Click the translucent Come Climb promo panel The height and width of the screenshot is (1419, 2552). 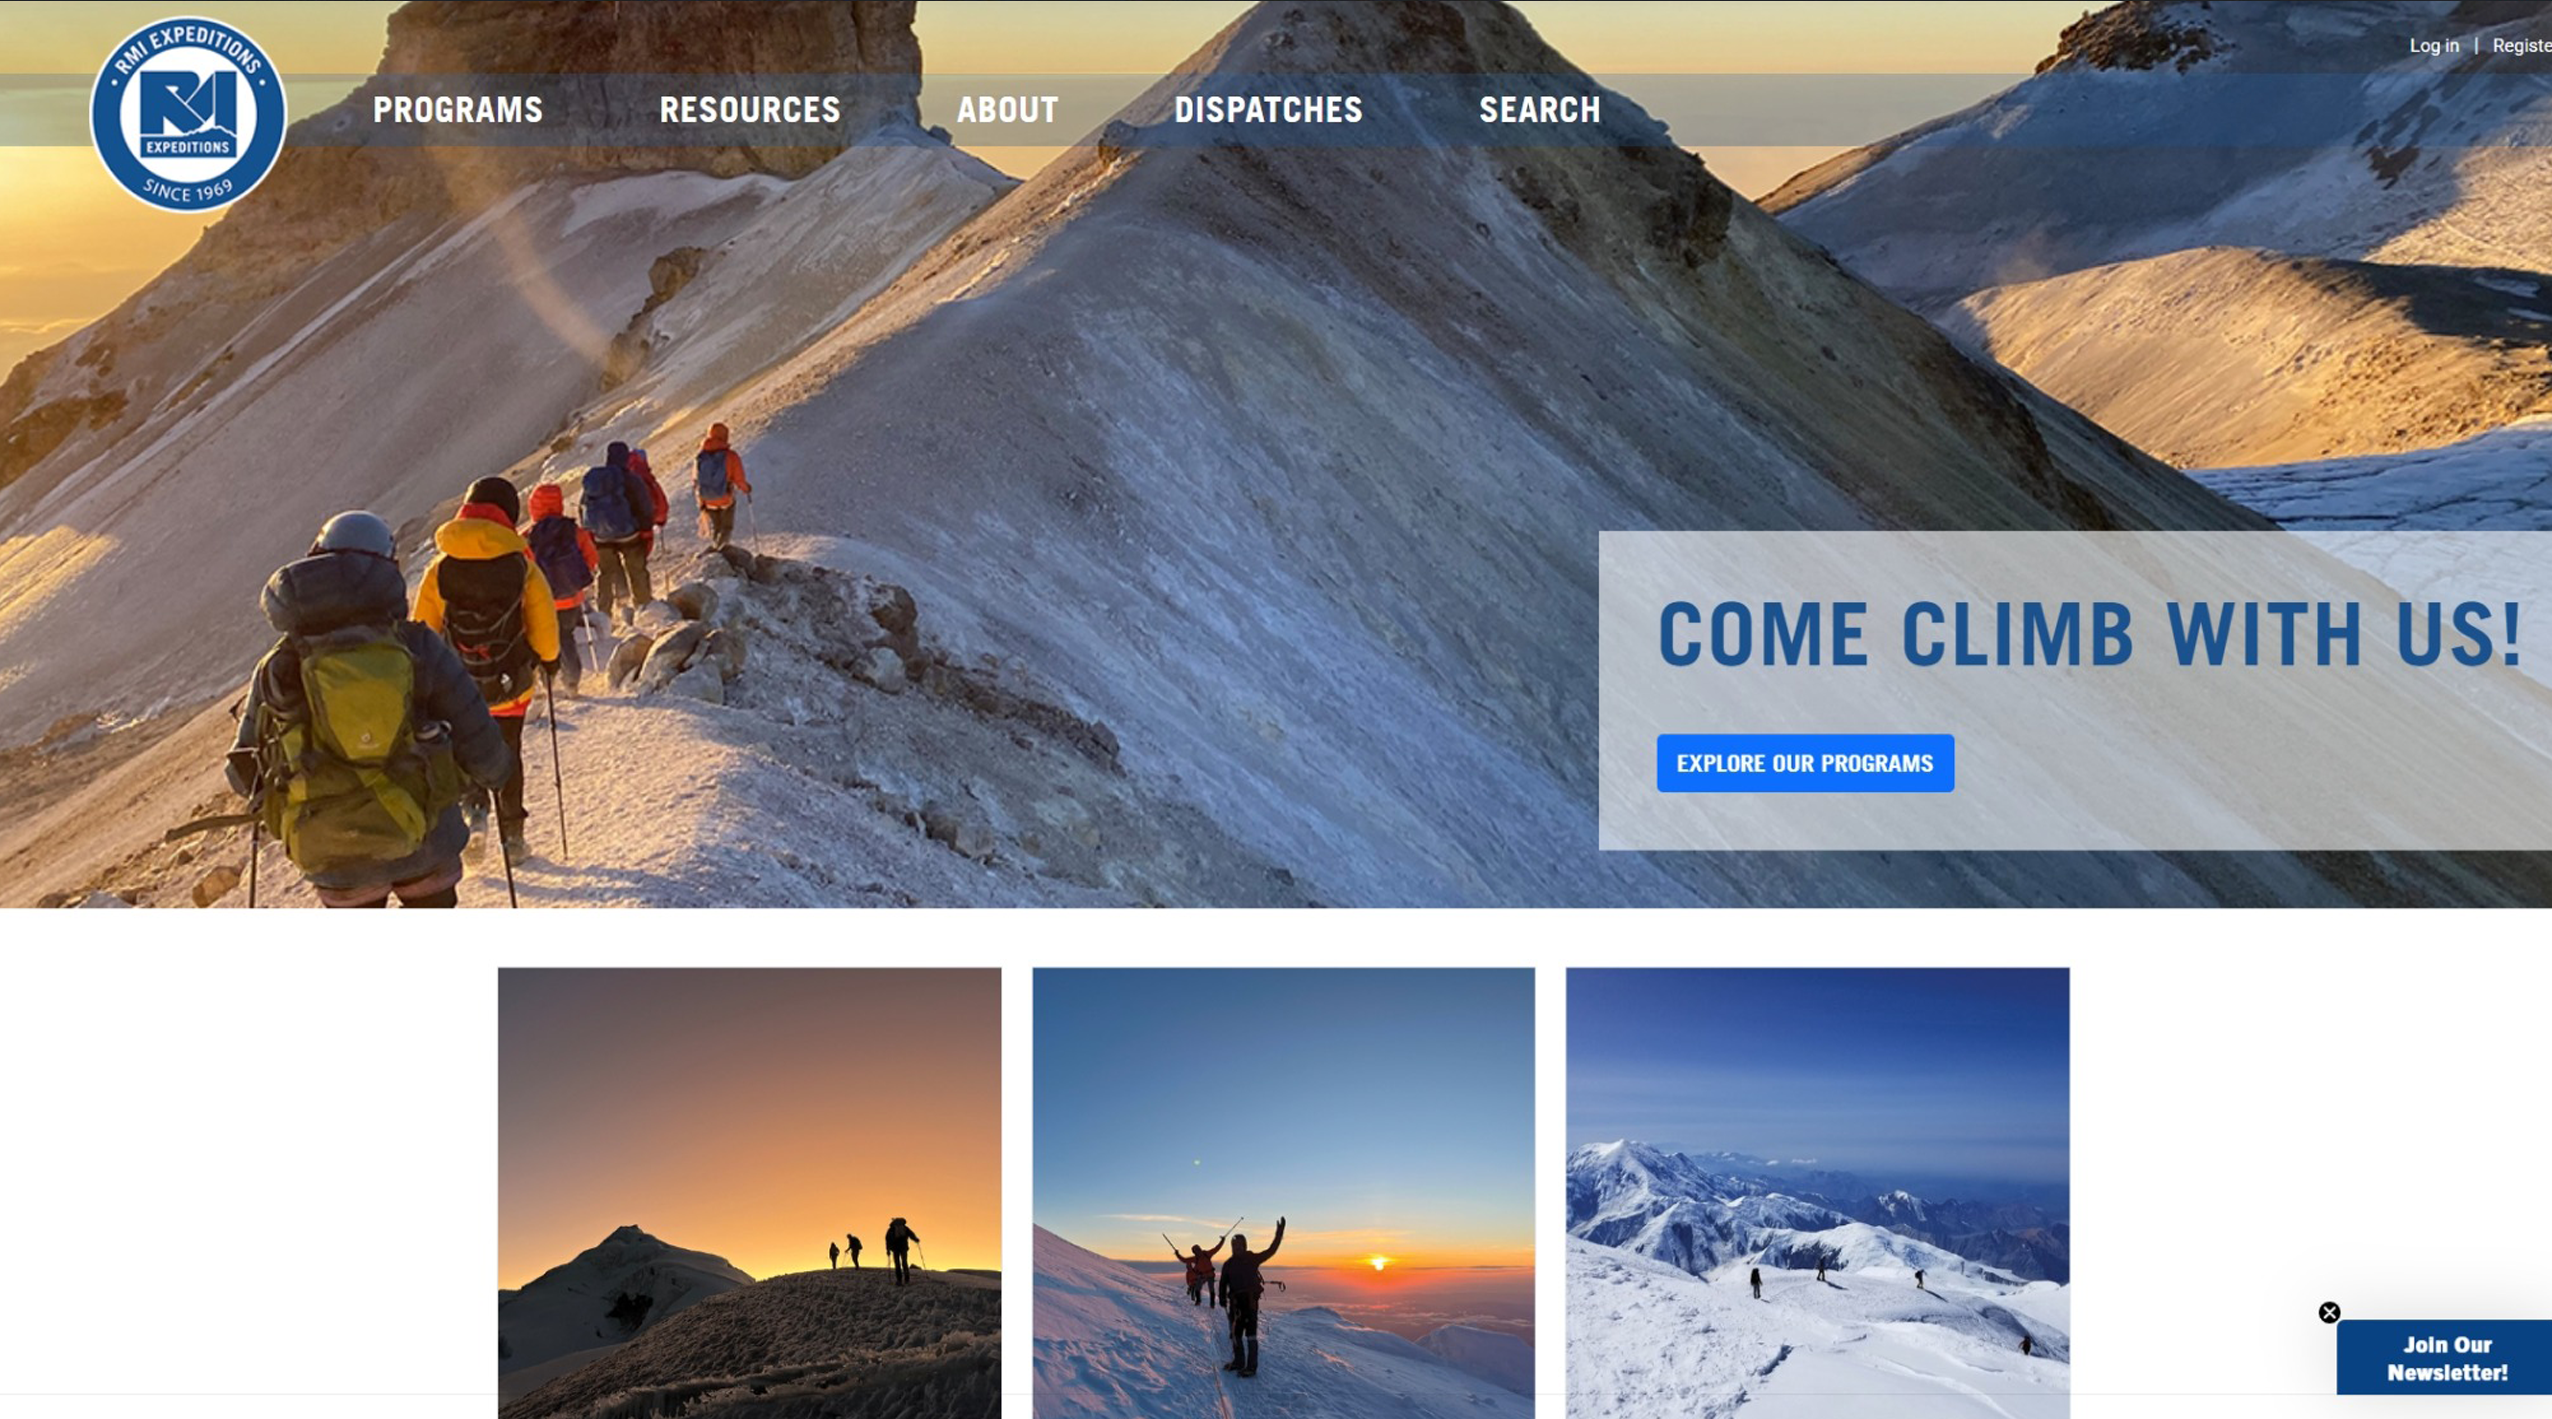click(2075, 690)
